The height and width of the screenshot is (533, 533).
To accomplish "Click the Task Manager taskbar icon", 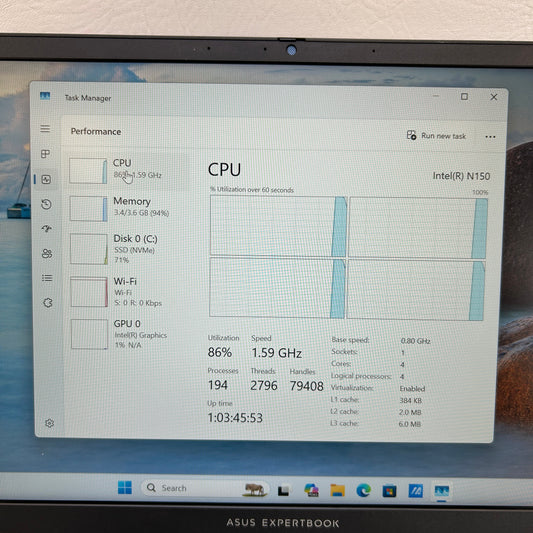I will (x=442, y=492).
